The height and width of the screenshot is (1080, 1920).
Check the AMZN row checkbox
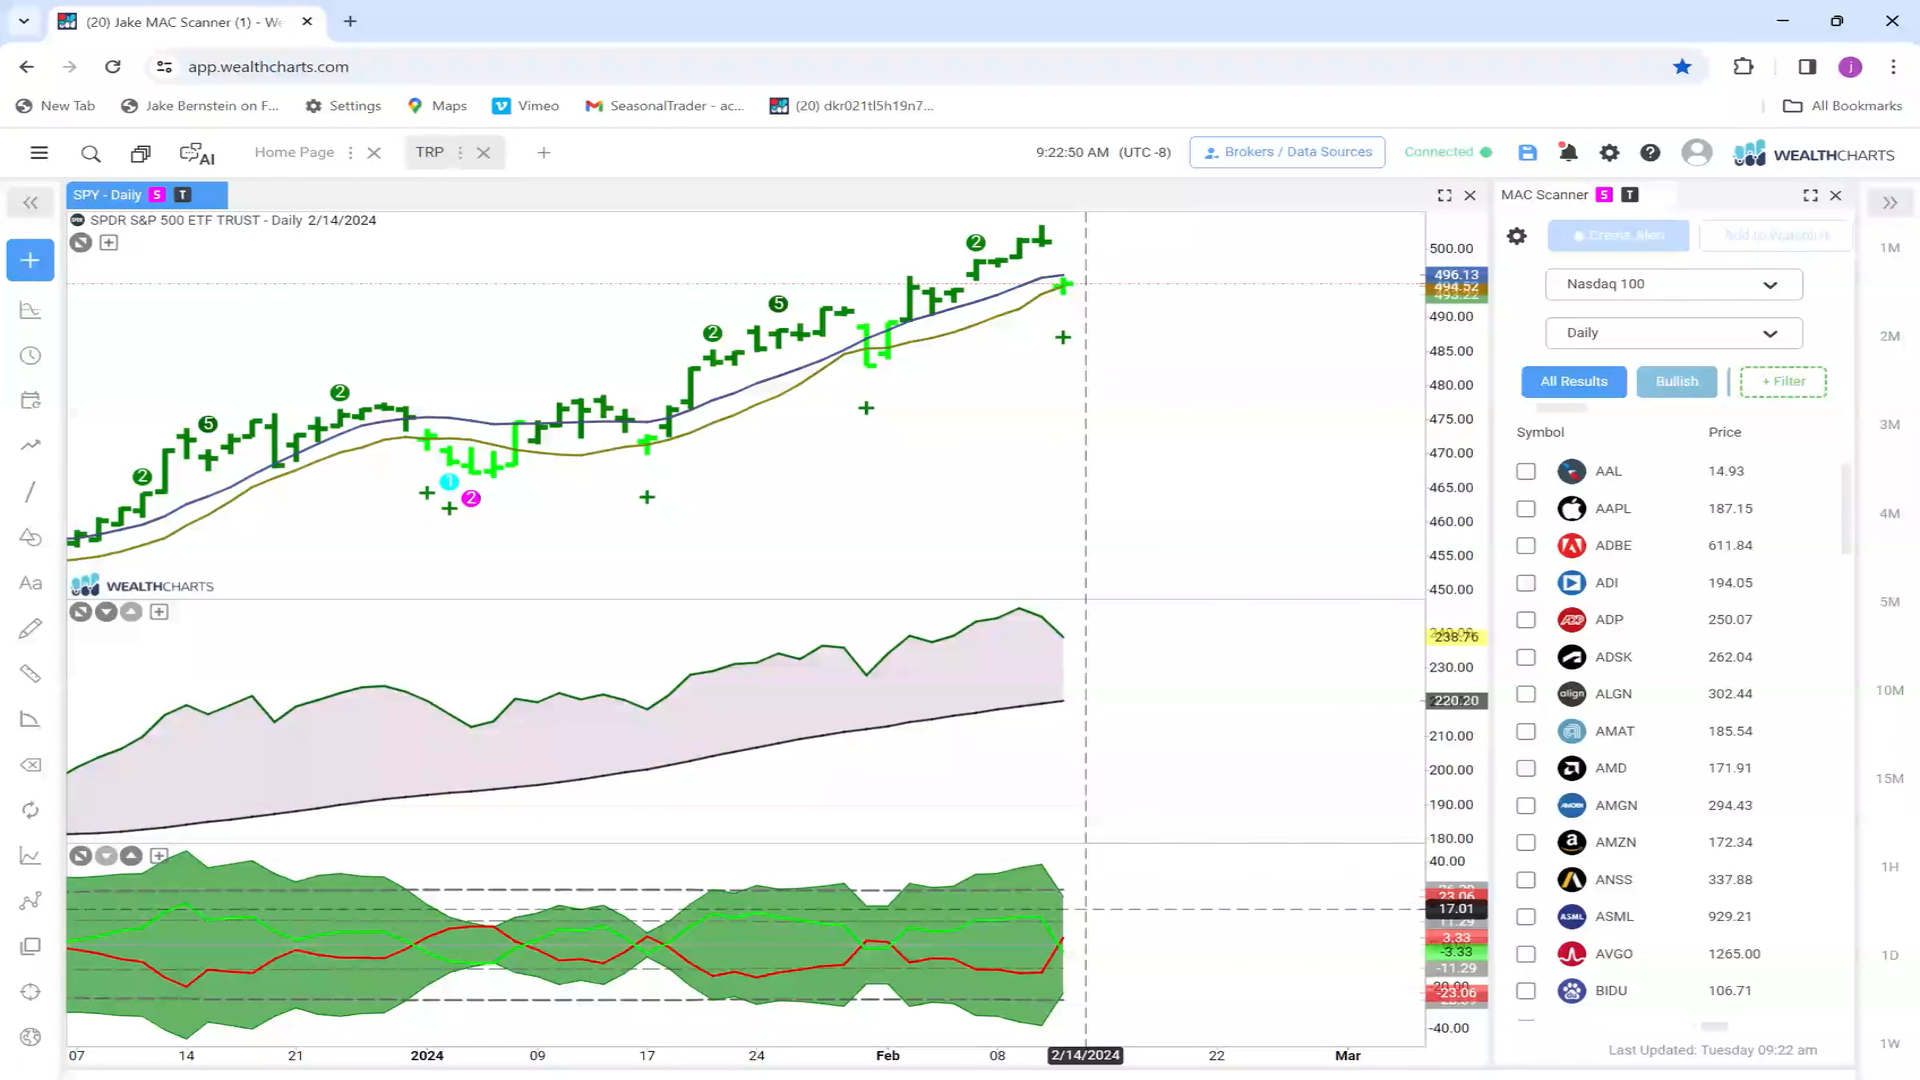coord(1525,842)
